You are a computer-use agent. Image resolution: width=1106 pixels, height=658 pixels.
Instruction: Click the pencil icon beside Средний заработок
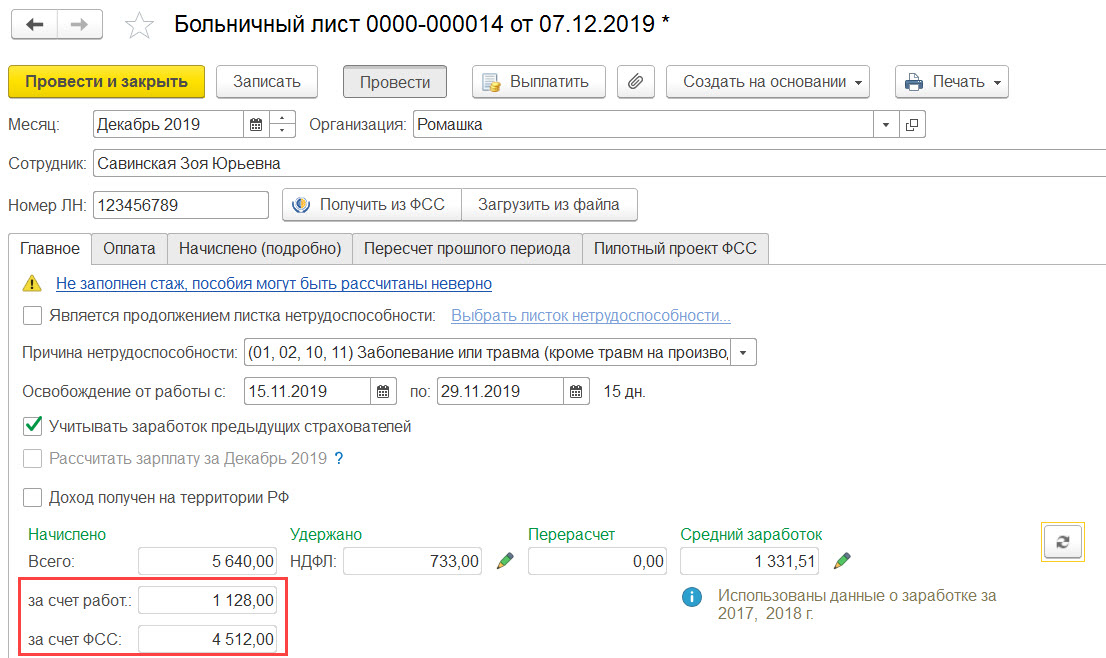[x=842, y=561]
